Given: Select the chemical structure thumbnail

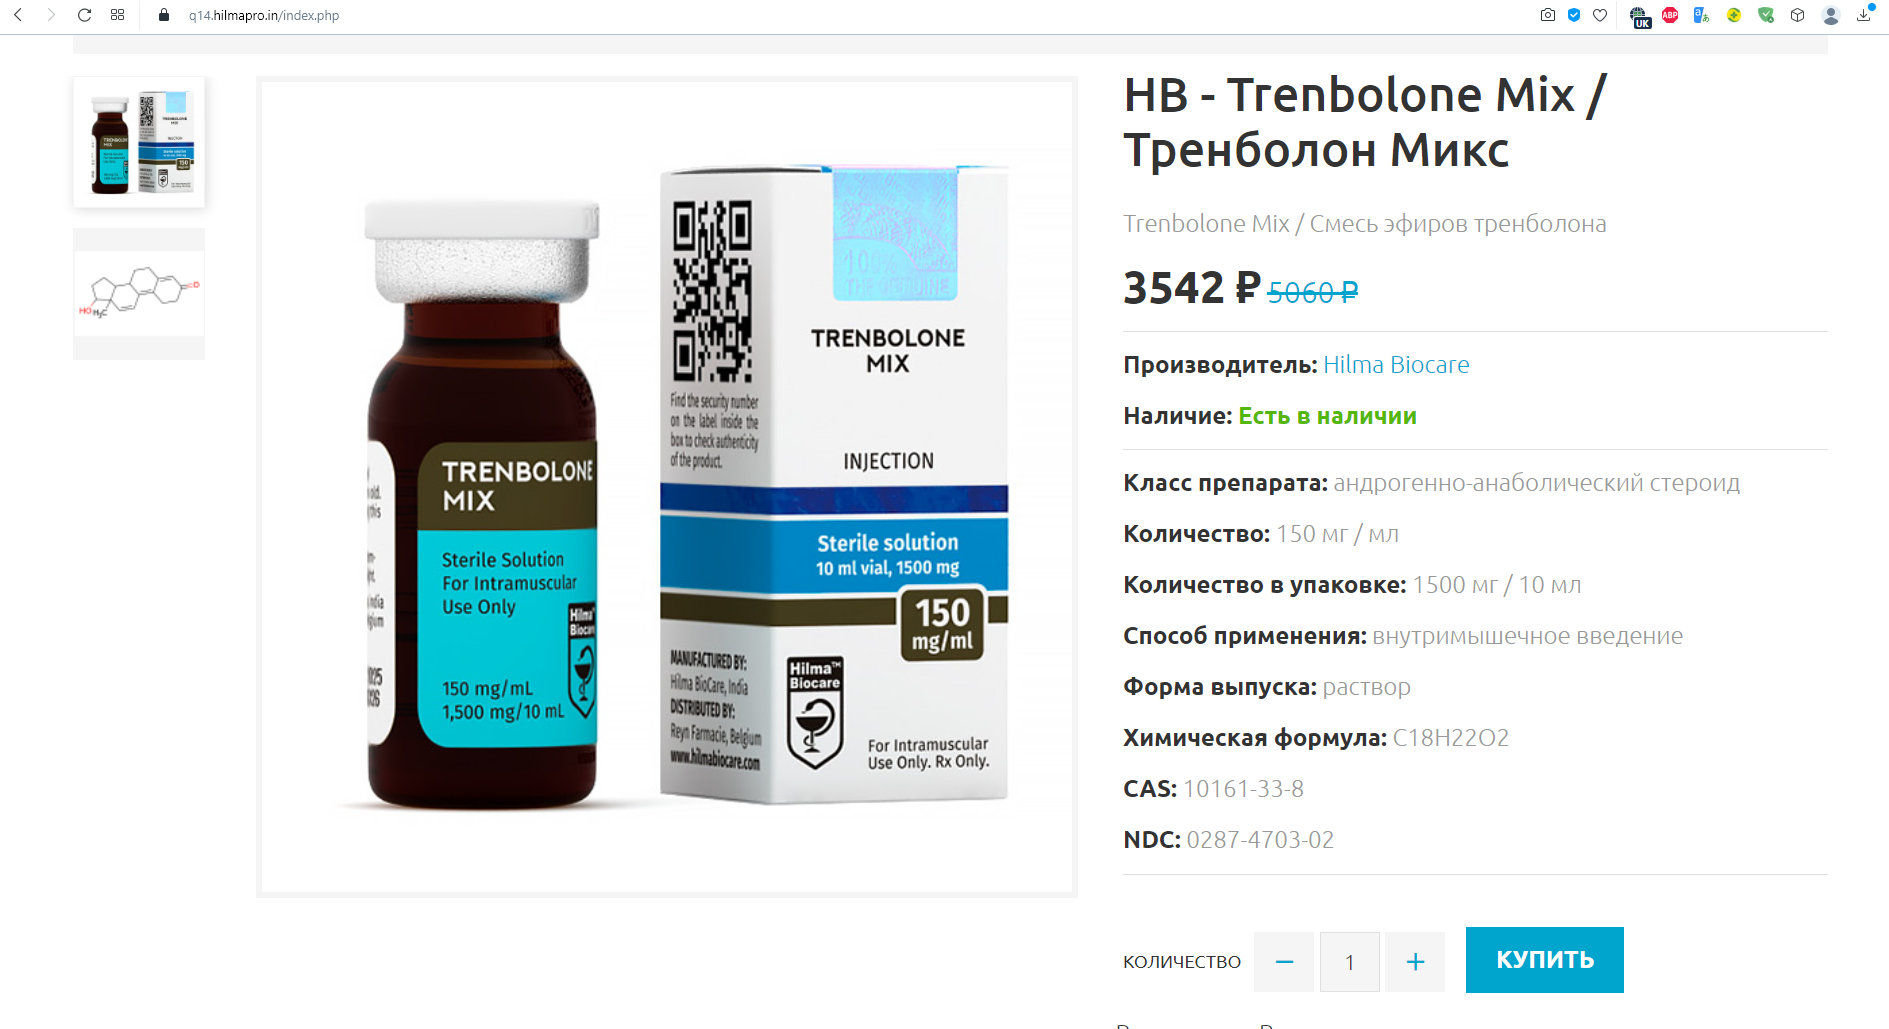Looking at the screenshot, I should pos(139,294).
